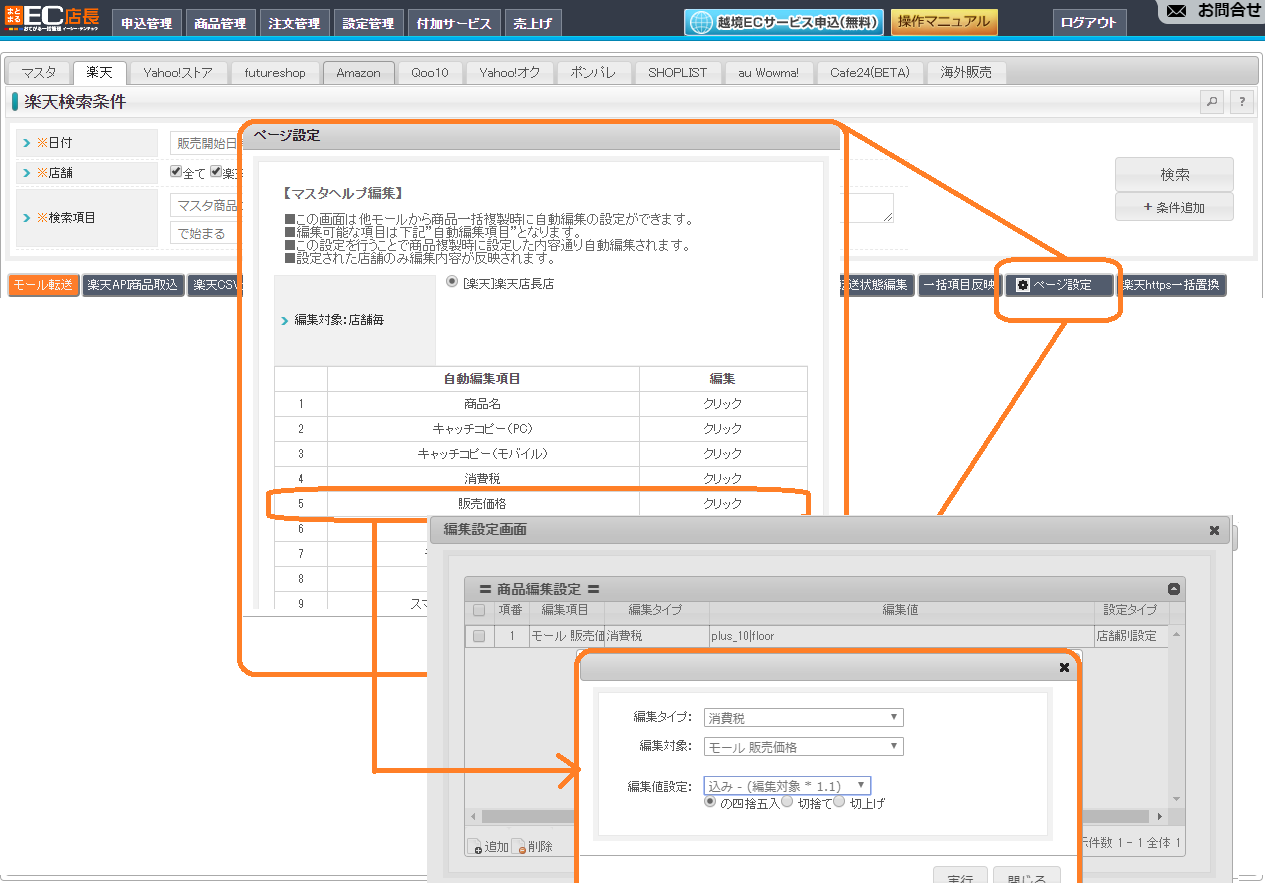Click the question mark help icon
This screenshot has height=883, width=1271.
[x=1242, y=102]
